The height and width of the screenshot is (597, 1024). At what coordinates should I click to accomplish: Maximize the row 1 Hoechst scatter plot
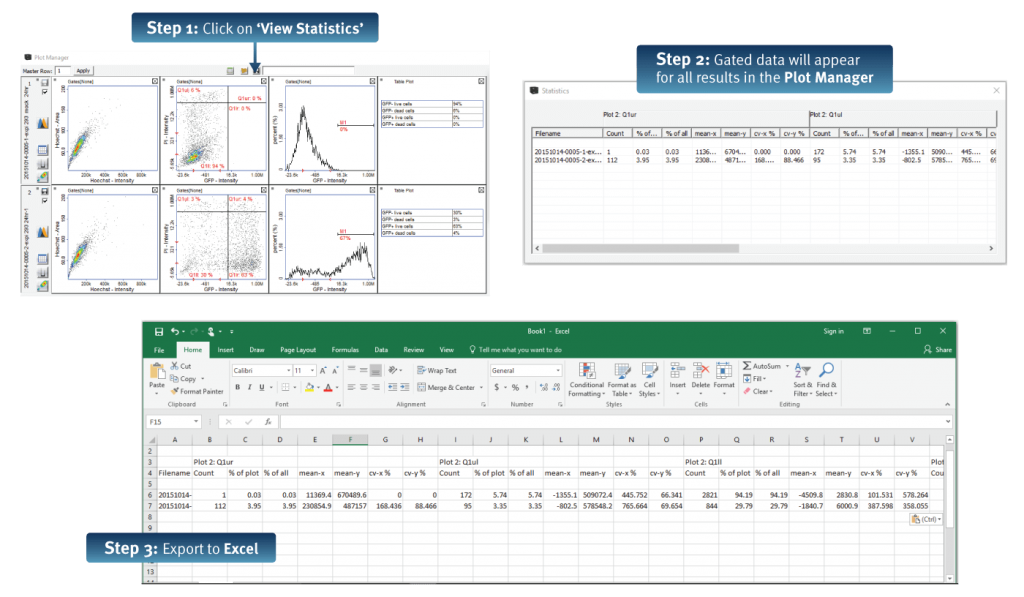point(155,81)
